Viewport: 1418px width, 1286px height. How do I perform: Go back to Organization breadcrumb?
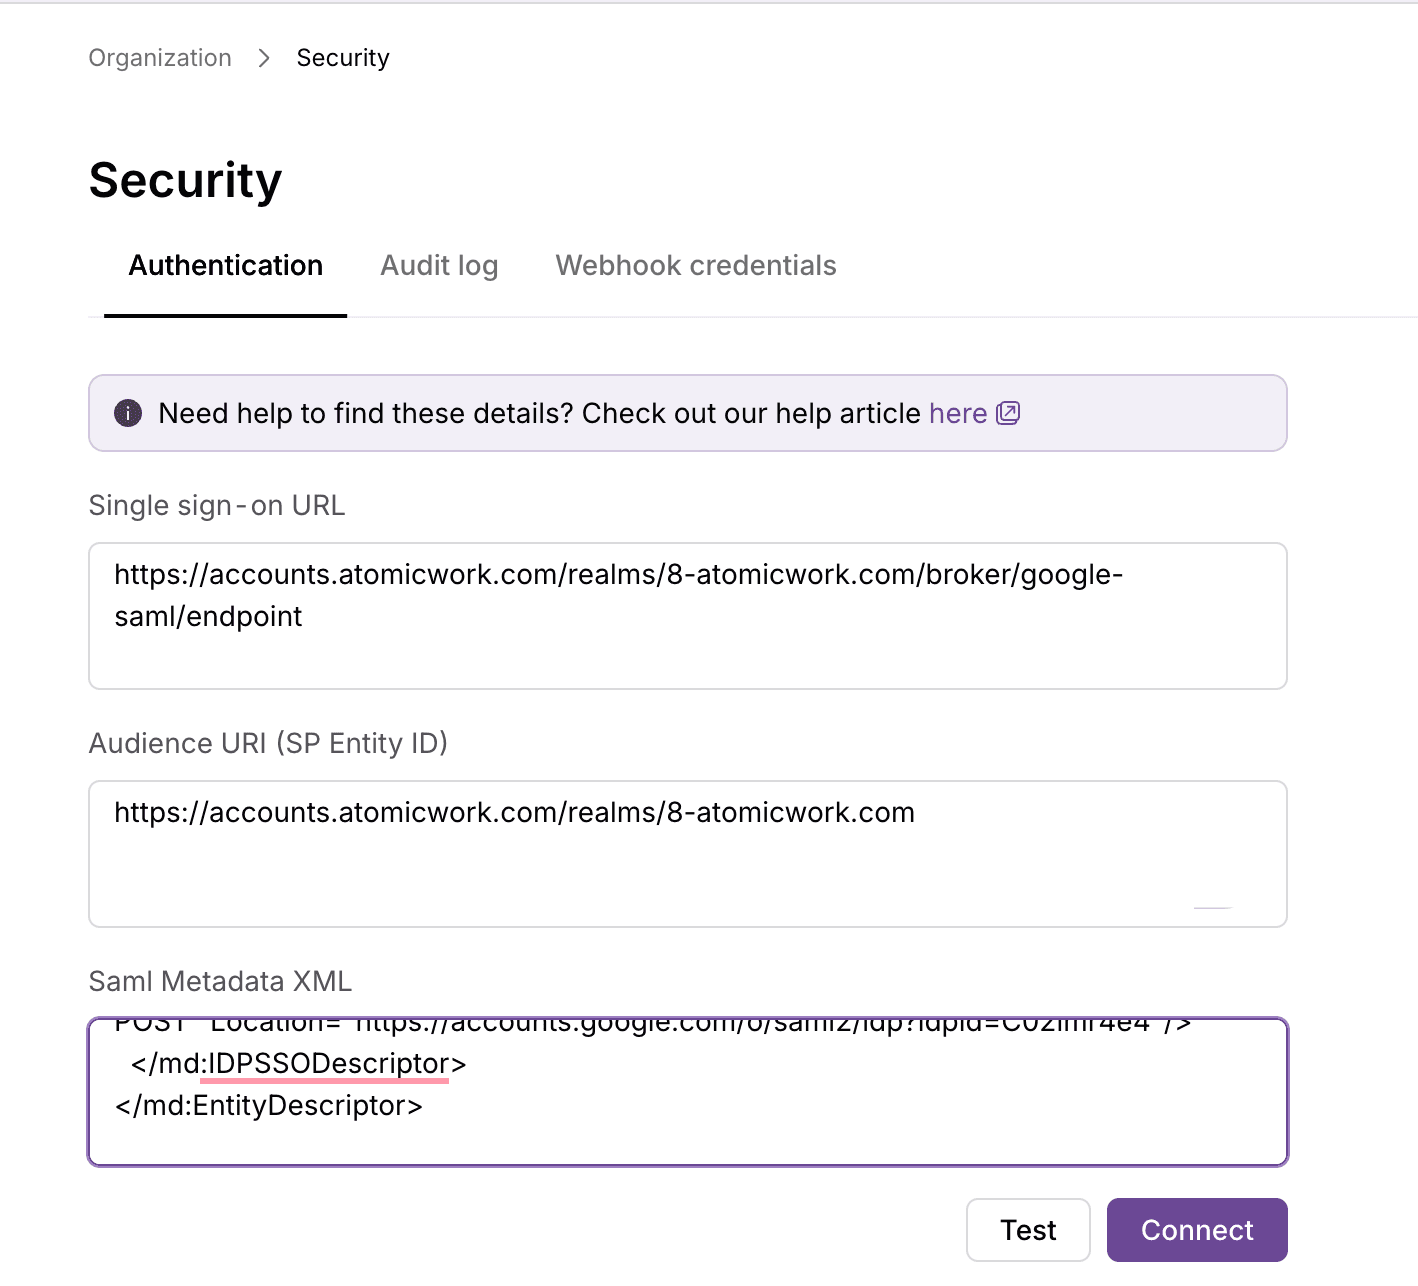(160, 58)
